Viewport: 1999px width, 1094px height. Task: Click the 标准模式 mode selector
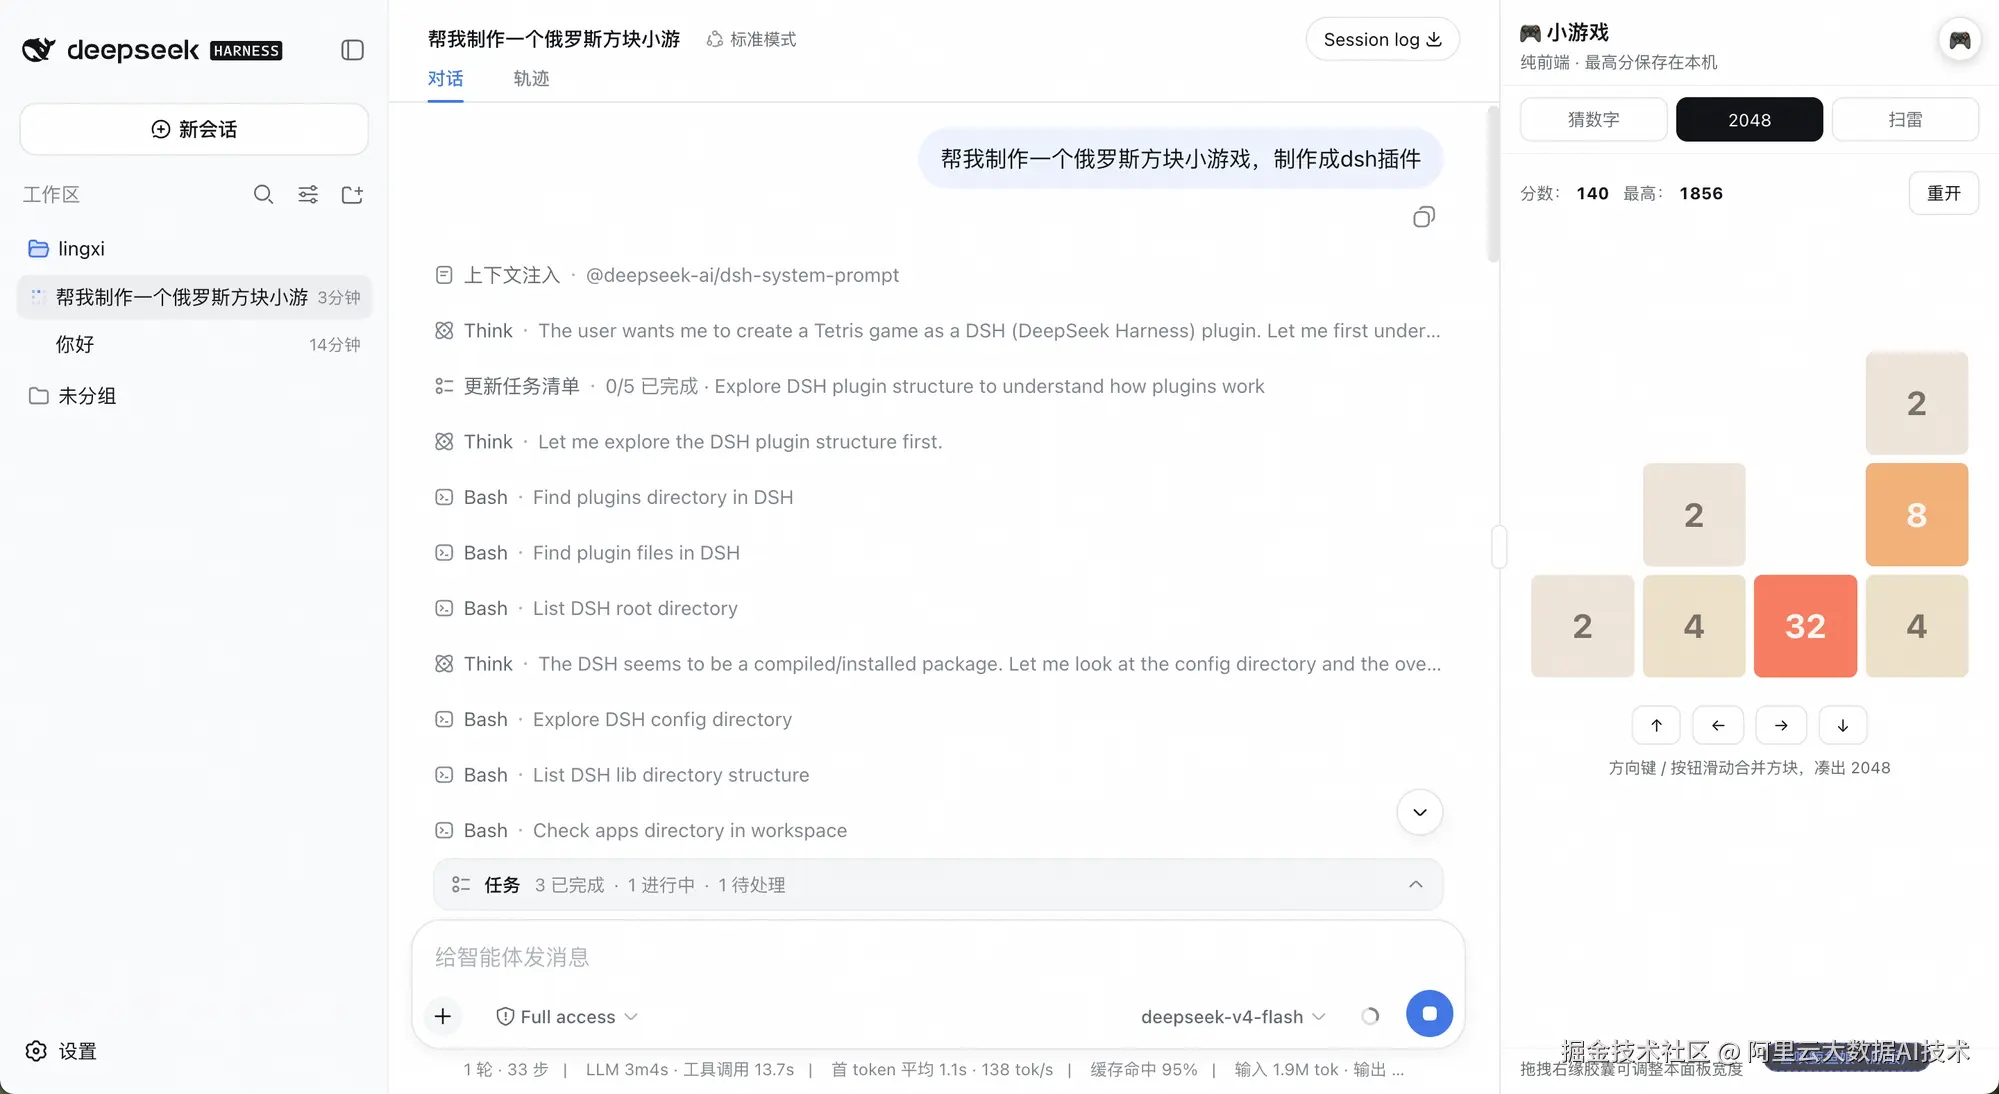751,39
